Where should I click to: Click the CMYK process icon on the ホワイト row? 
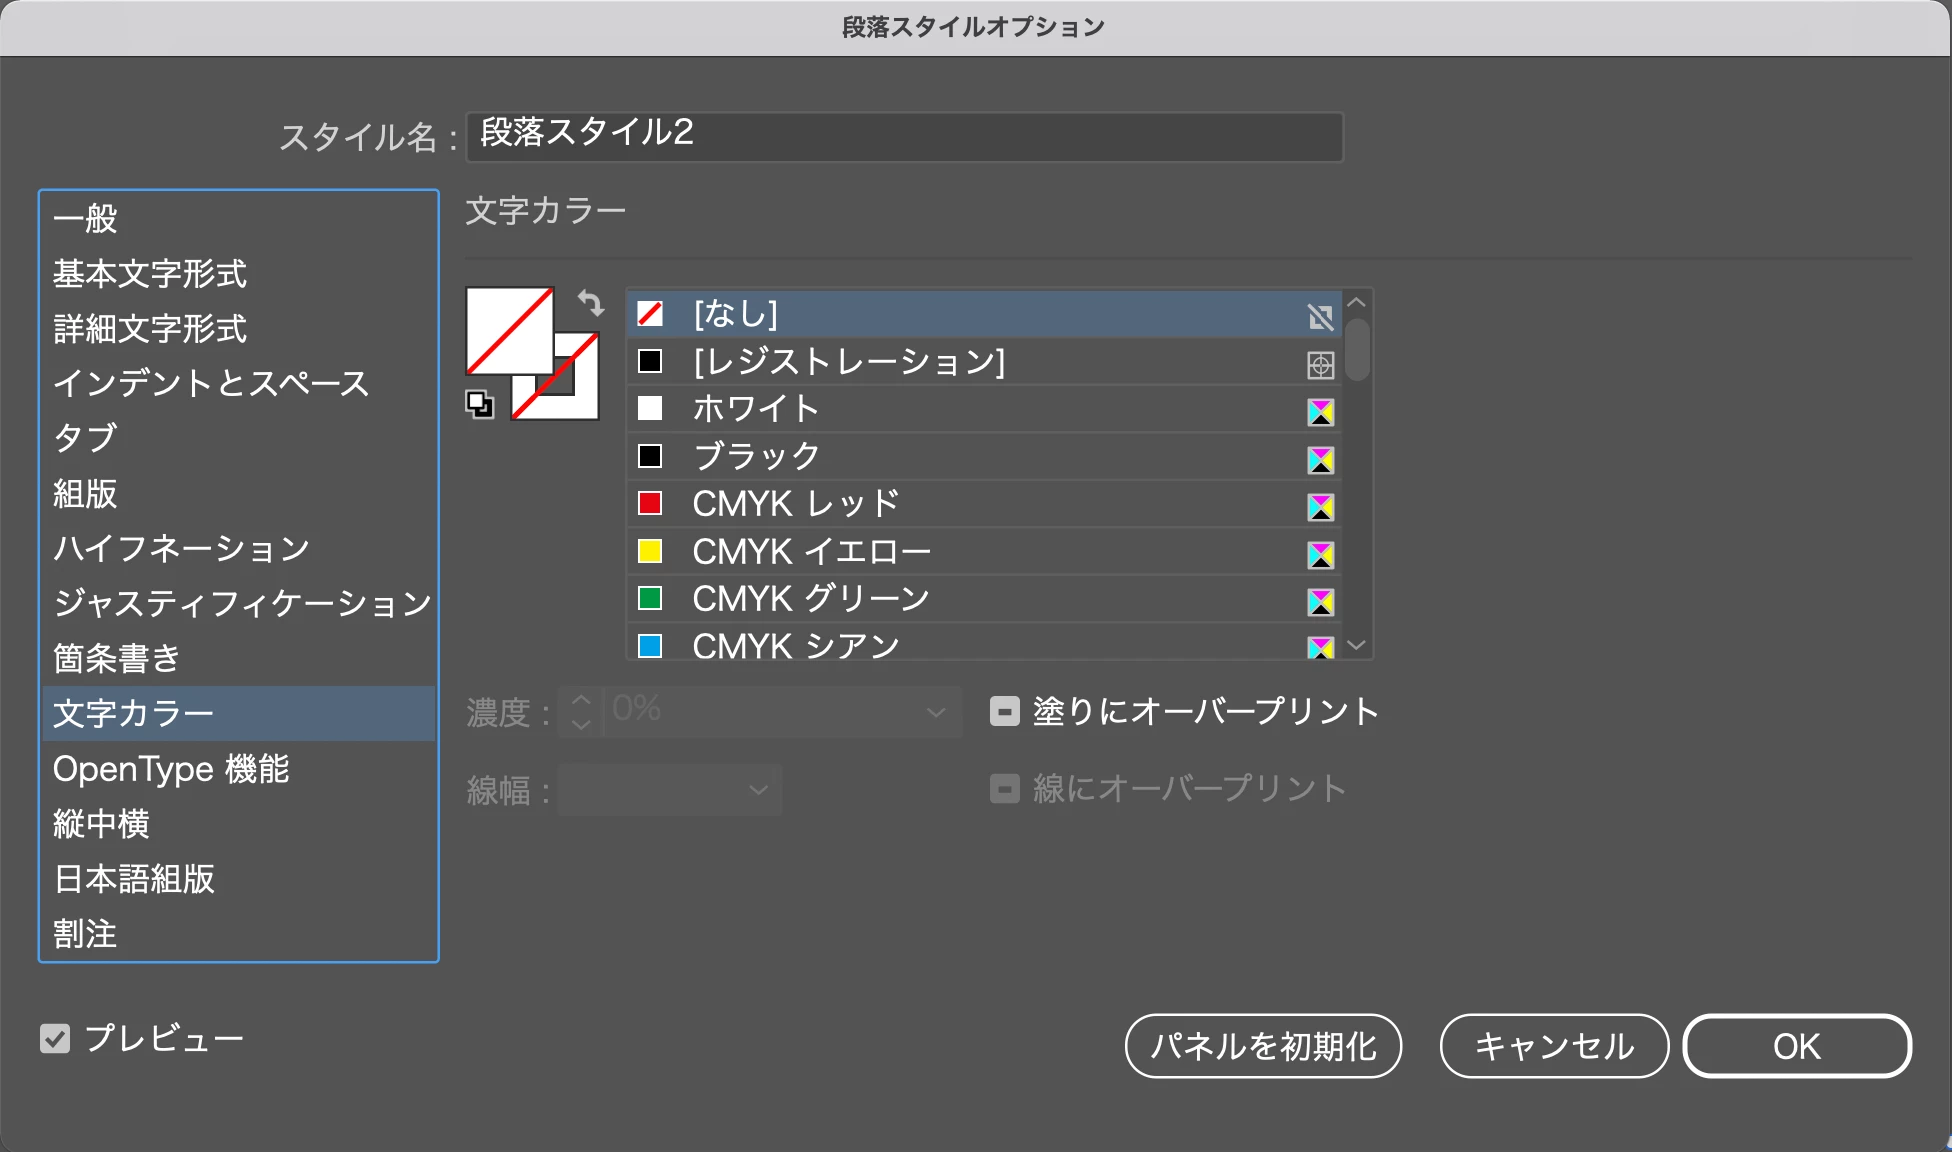coord(1320,412)
